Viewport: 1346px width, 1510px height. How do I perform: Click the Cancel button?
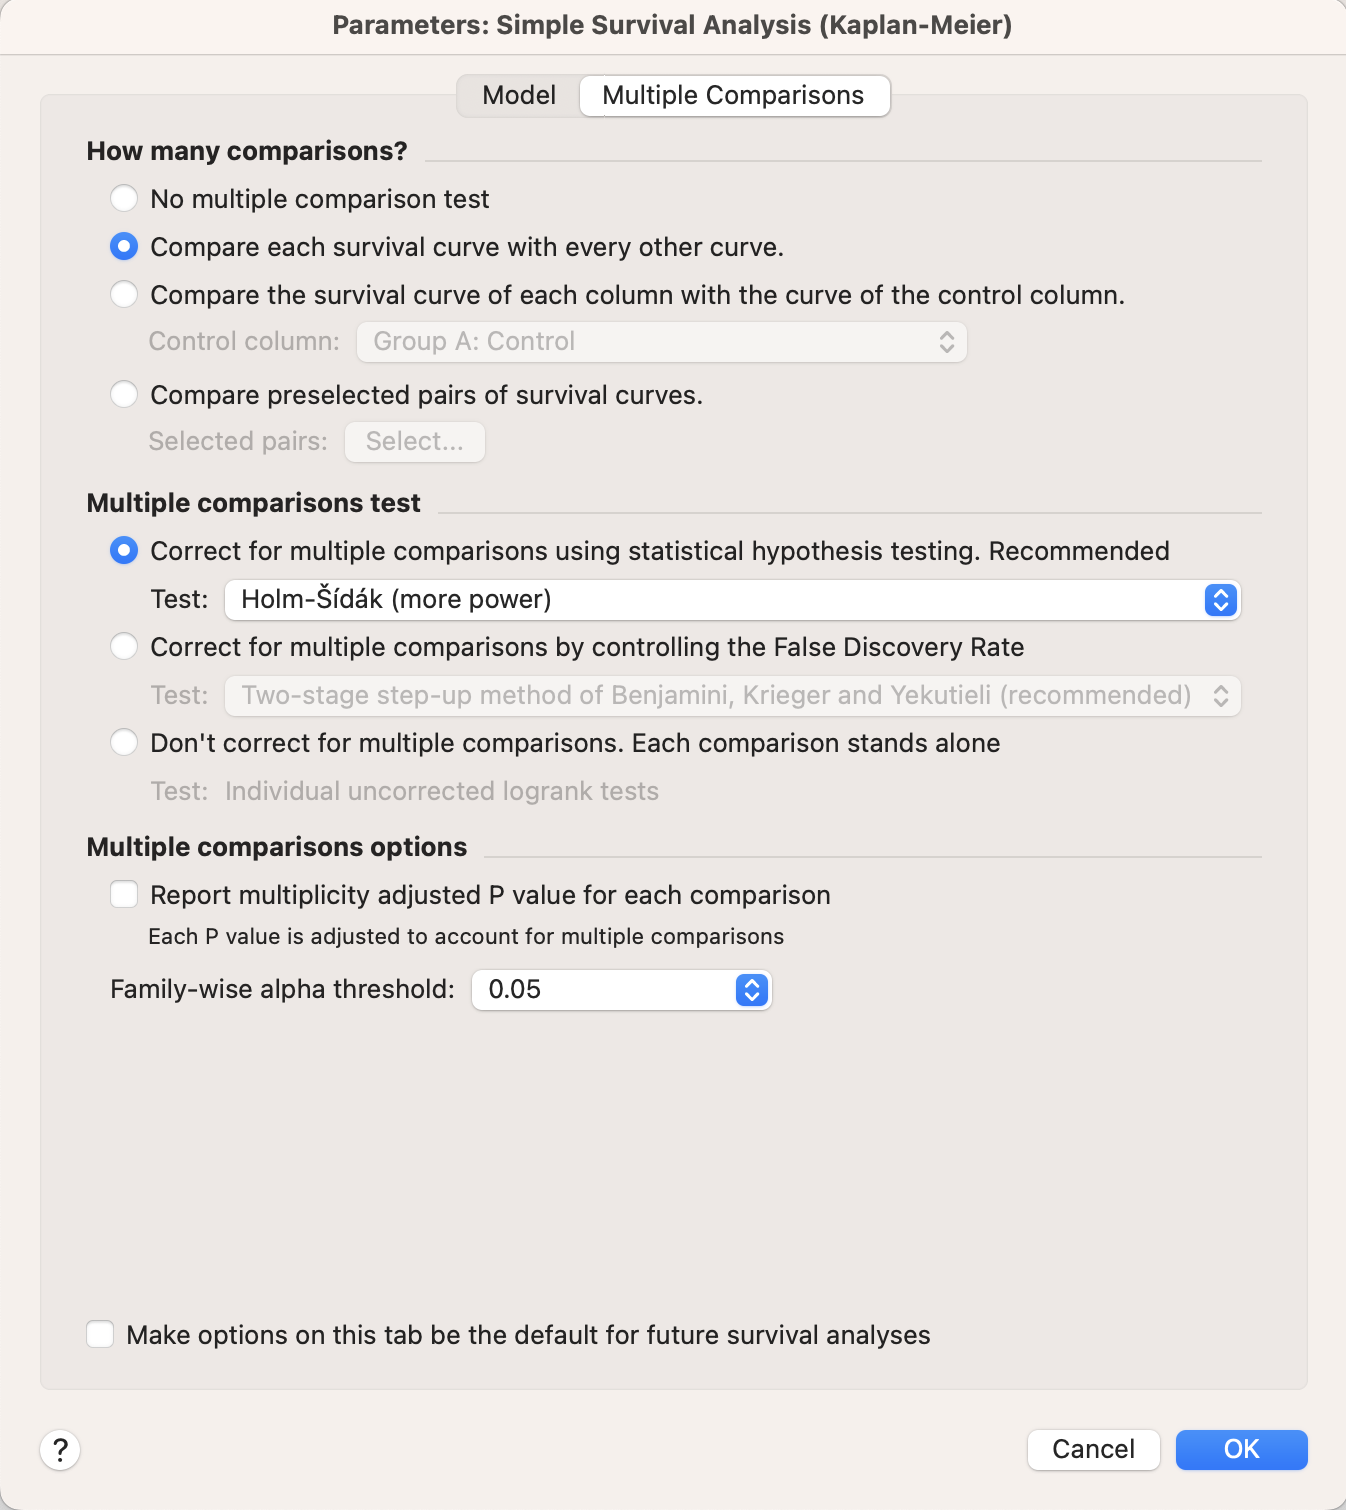(1093, 1449)
